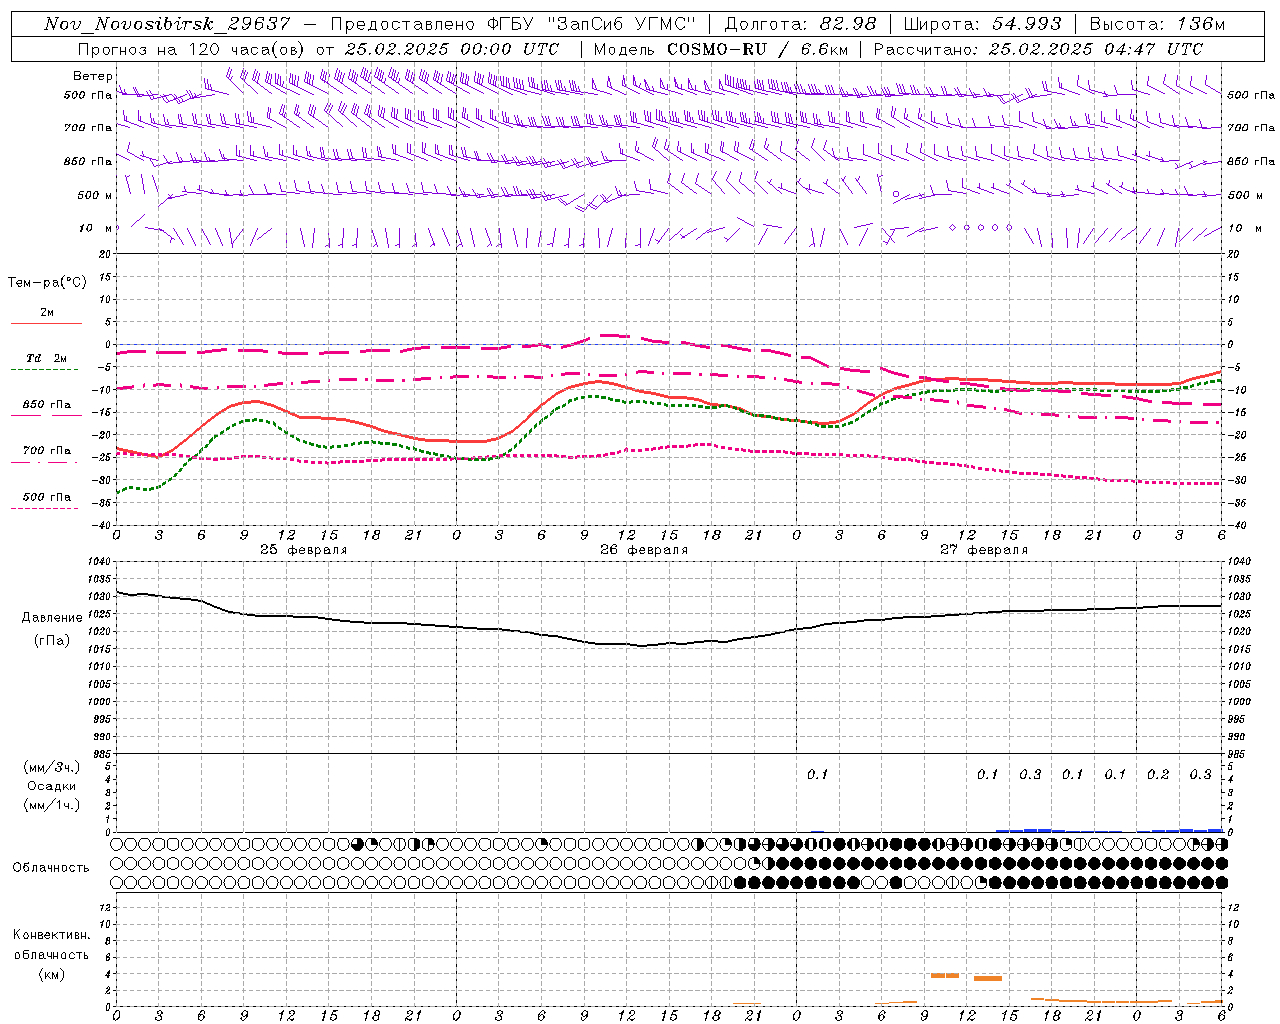This screenshot has height=1024, width=1280.
Task: Click the 700 гПа temperature legend label
Action: coord(47,451)
